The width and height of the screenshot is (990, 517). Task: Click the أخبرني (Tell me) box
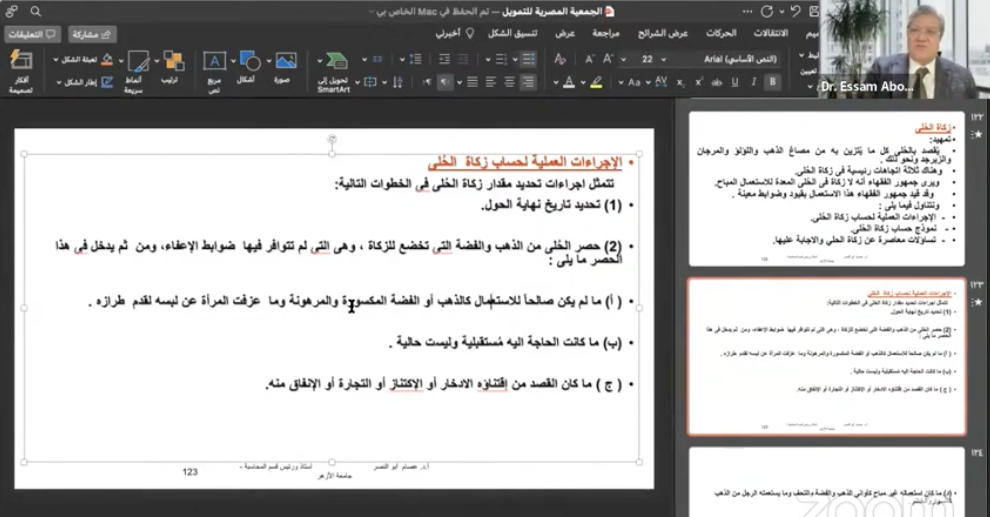pos(454,33)
